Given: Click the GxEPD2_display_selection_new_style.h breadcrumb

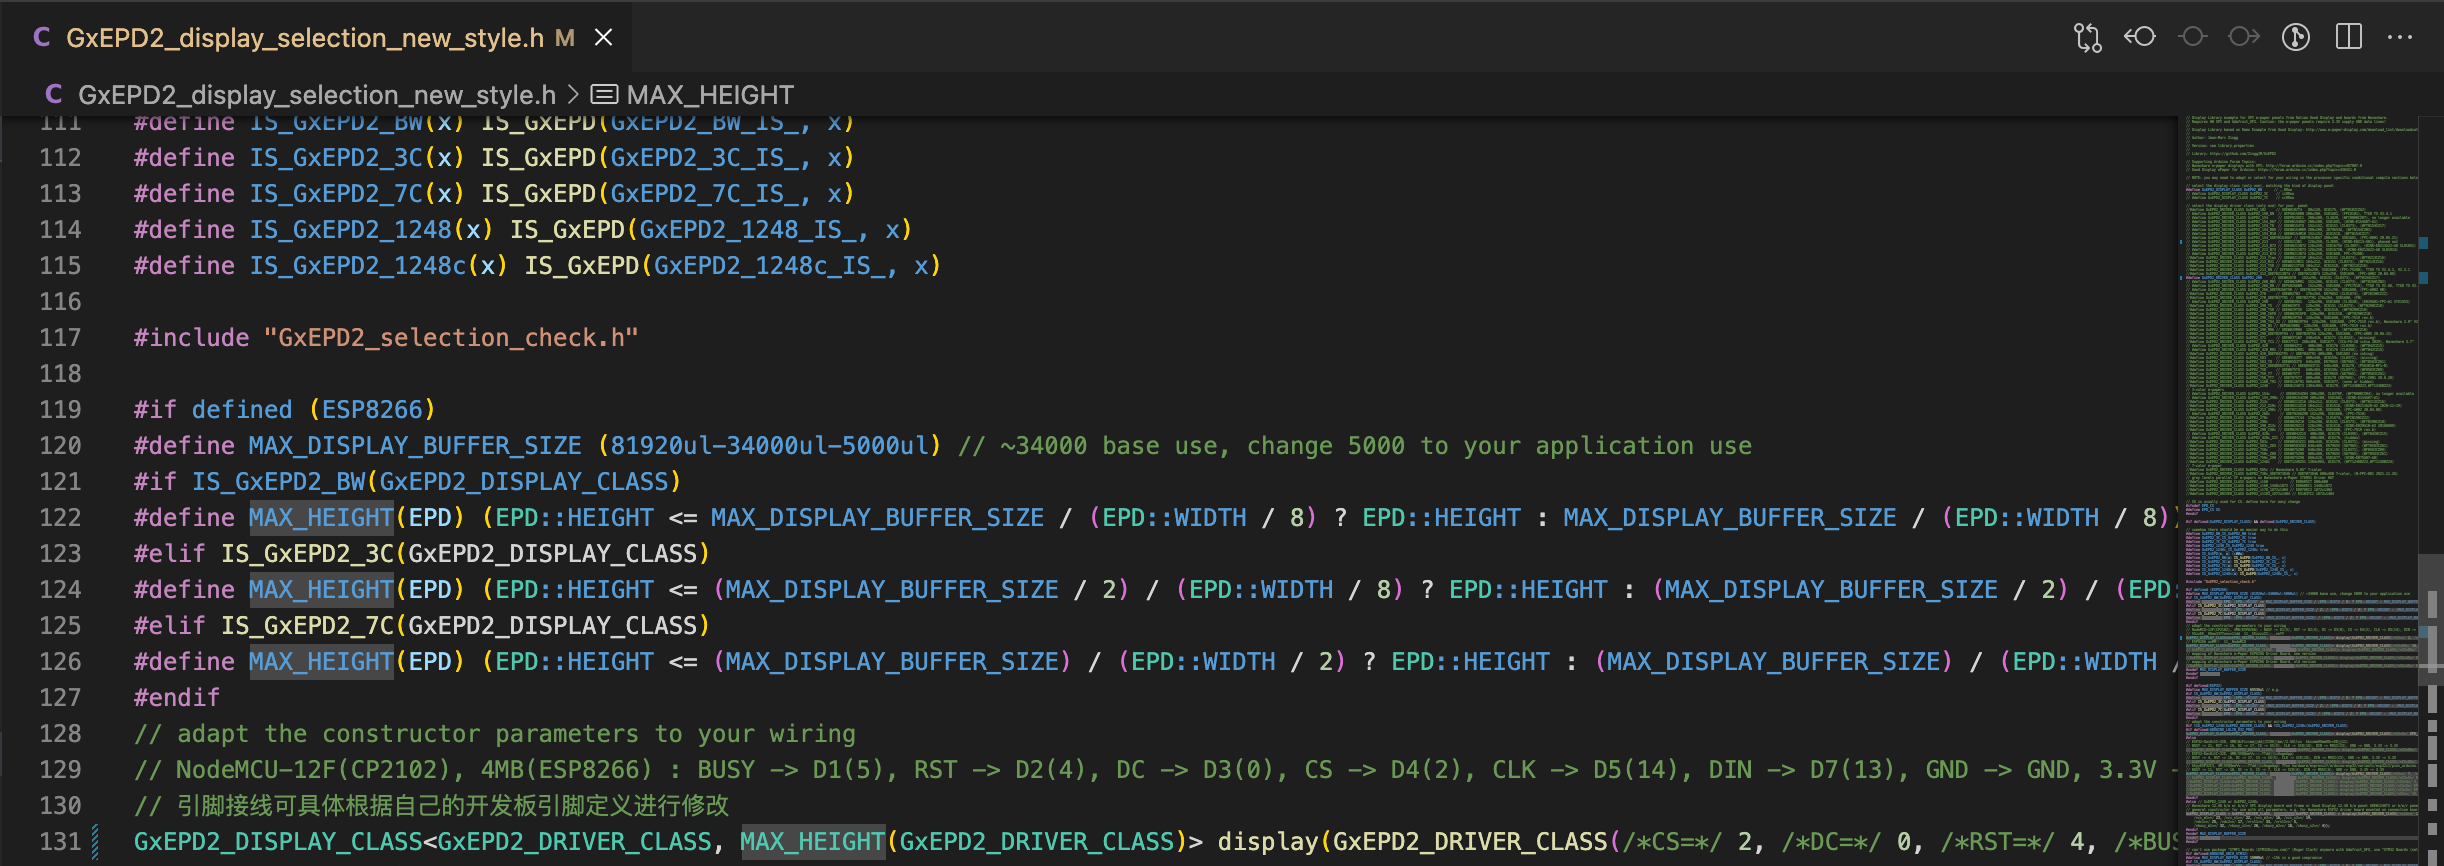Looking at the screenshot, I should click(x=317, y=95).
